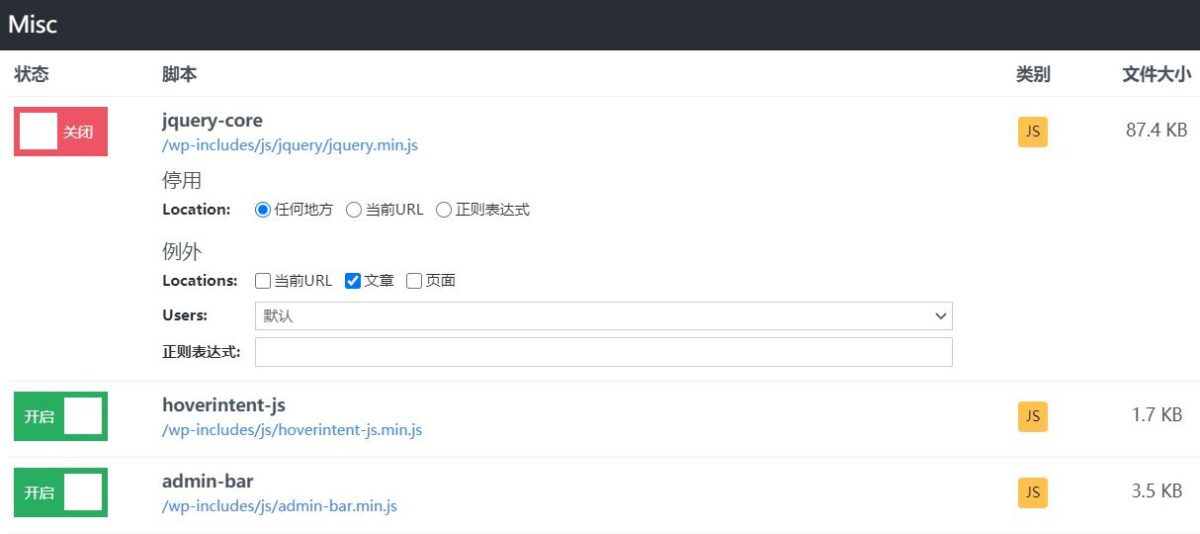This screenshot has width=1200, height=534.
Task: Click the Users: field label
Action: (185, 315)
